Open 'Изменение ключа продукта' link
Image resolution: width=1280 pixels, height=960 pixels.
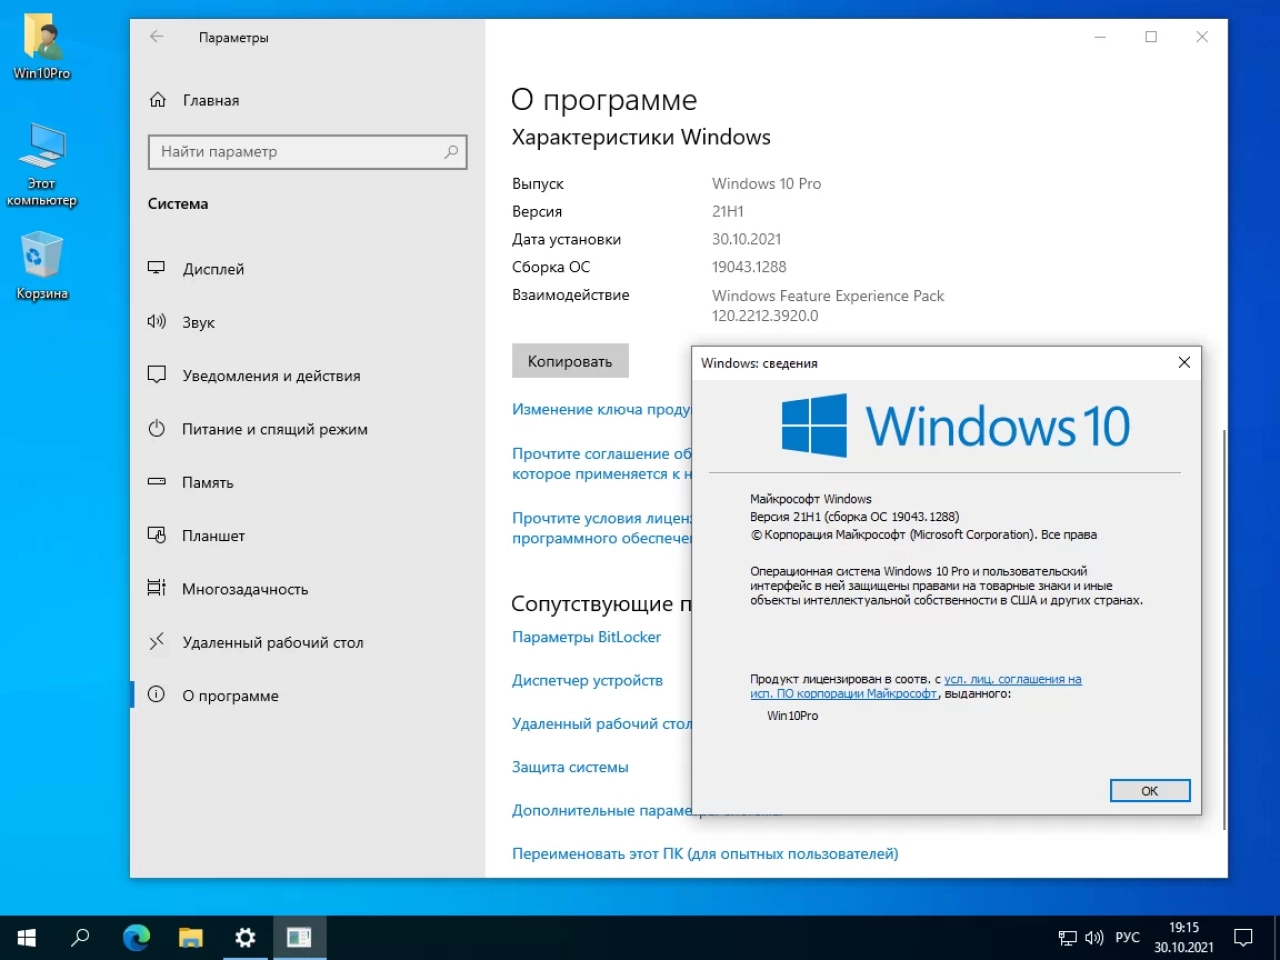[x=601, y=409]
